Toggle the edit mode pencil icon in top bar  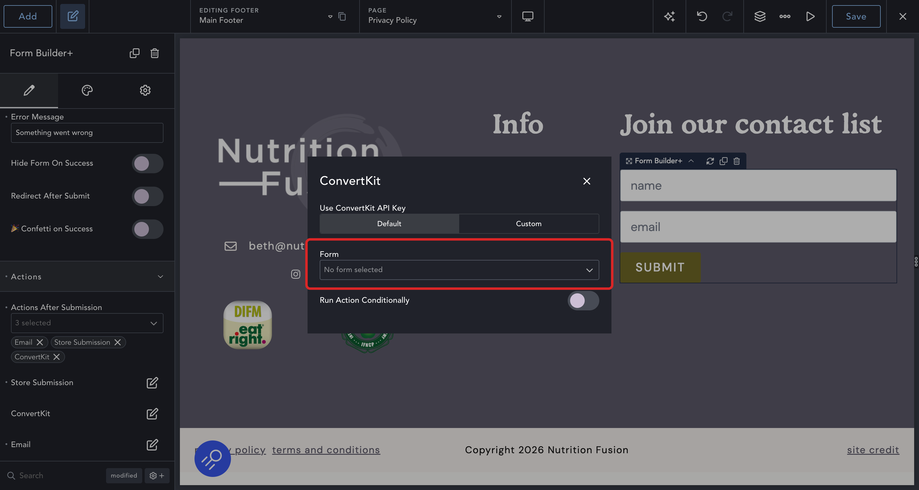[73, 16]
